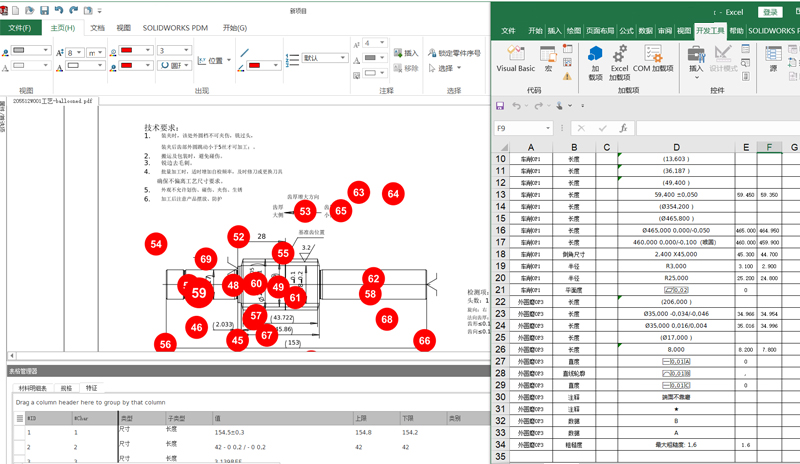Switch to the Formulas (公式) tab in Excel

pos(627,31)
